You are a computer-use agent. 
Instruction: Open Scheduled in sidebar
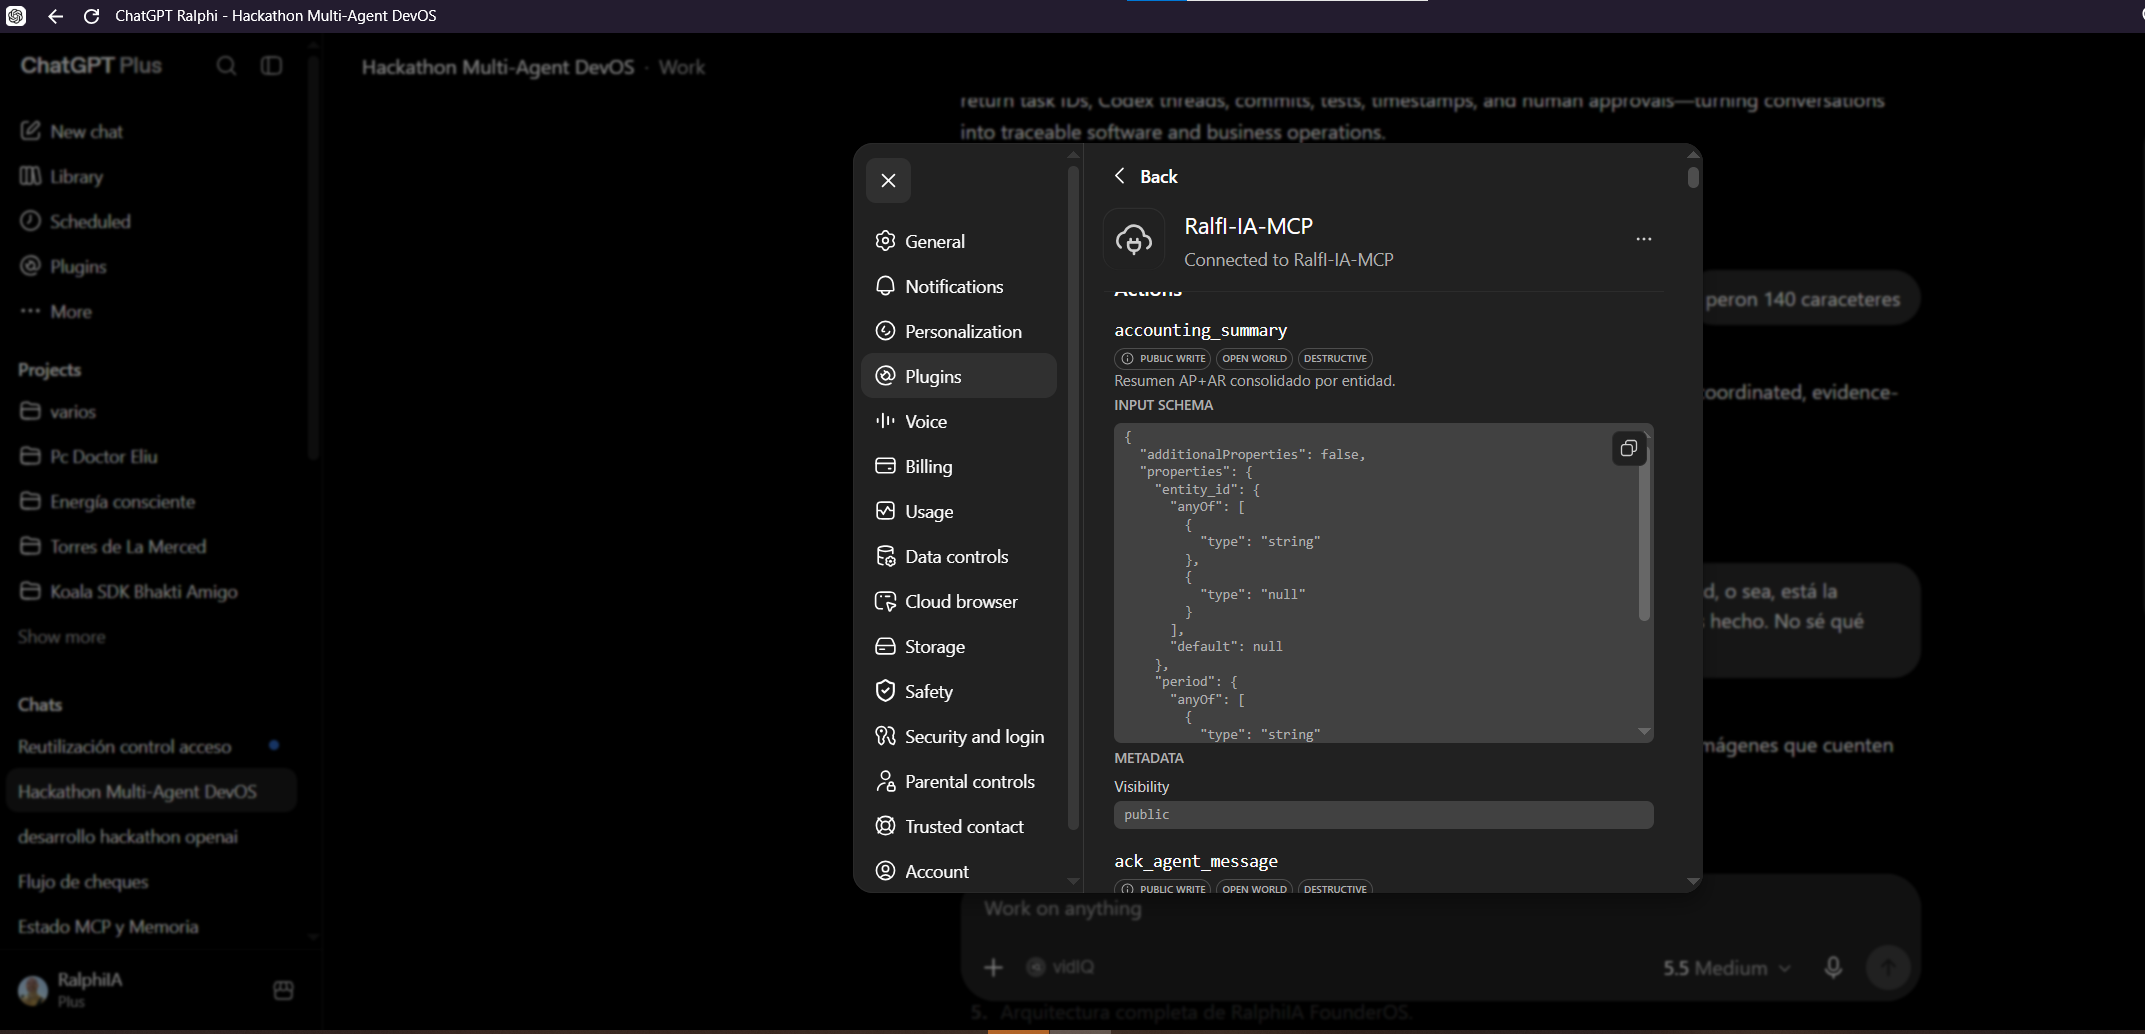pyautogui.click(x=150, y=221)
